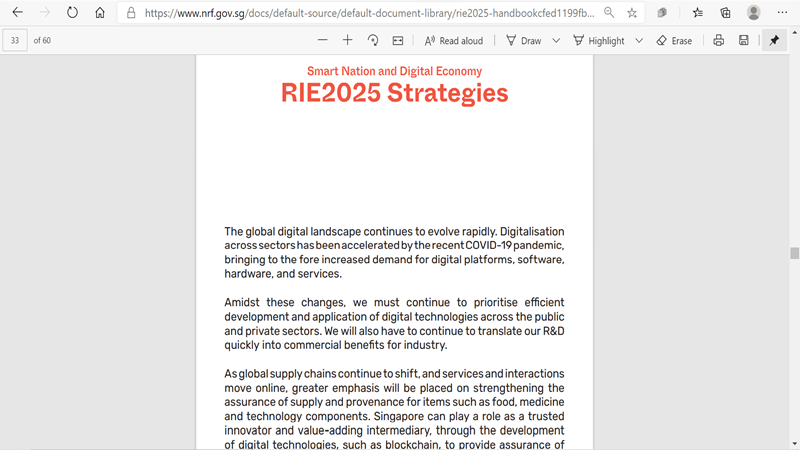This screenshot has height=450, width=800.
Task: Select the Draw tool
Action: (x=523, y=40)
